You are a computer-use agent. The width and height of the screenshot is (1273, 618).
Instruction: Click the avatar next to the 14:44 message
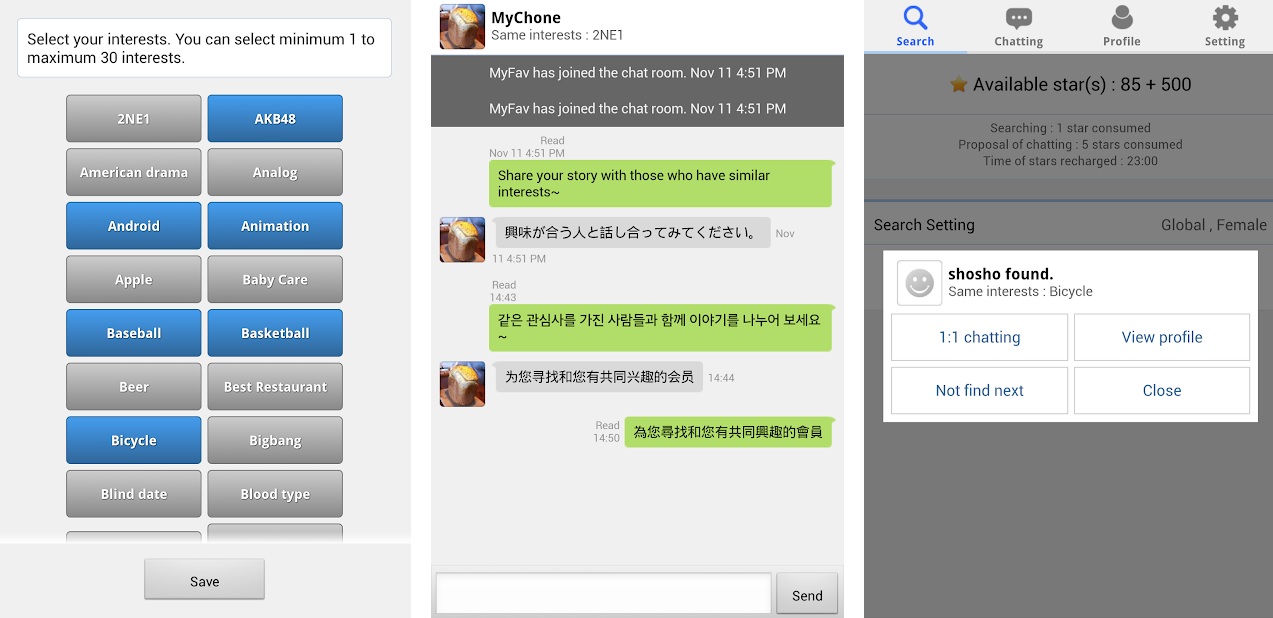461,384
